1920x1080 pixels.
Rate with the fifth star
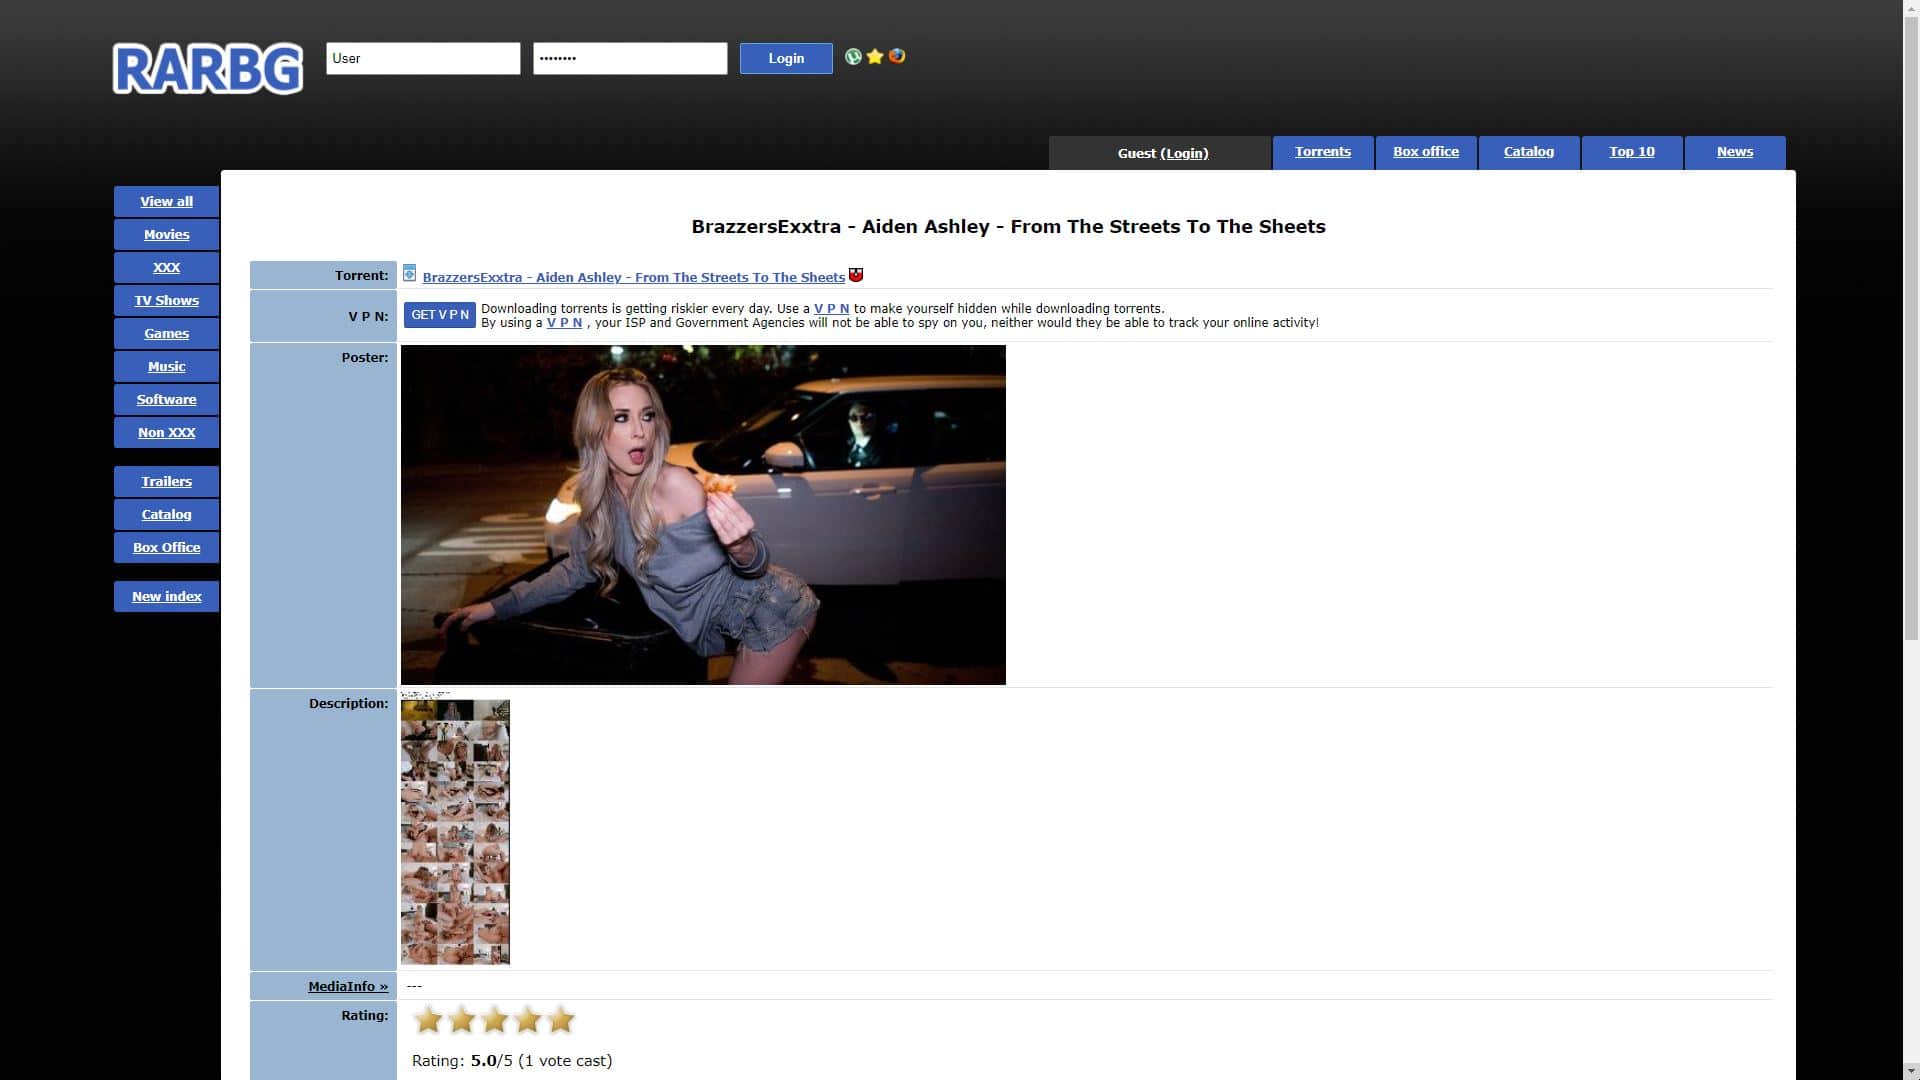pos(561,1020)
